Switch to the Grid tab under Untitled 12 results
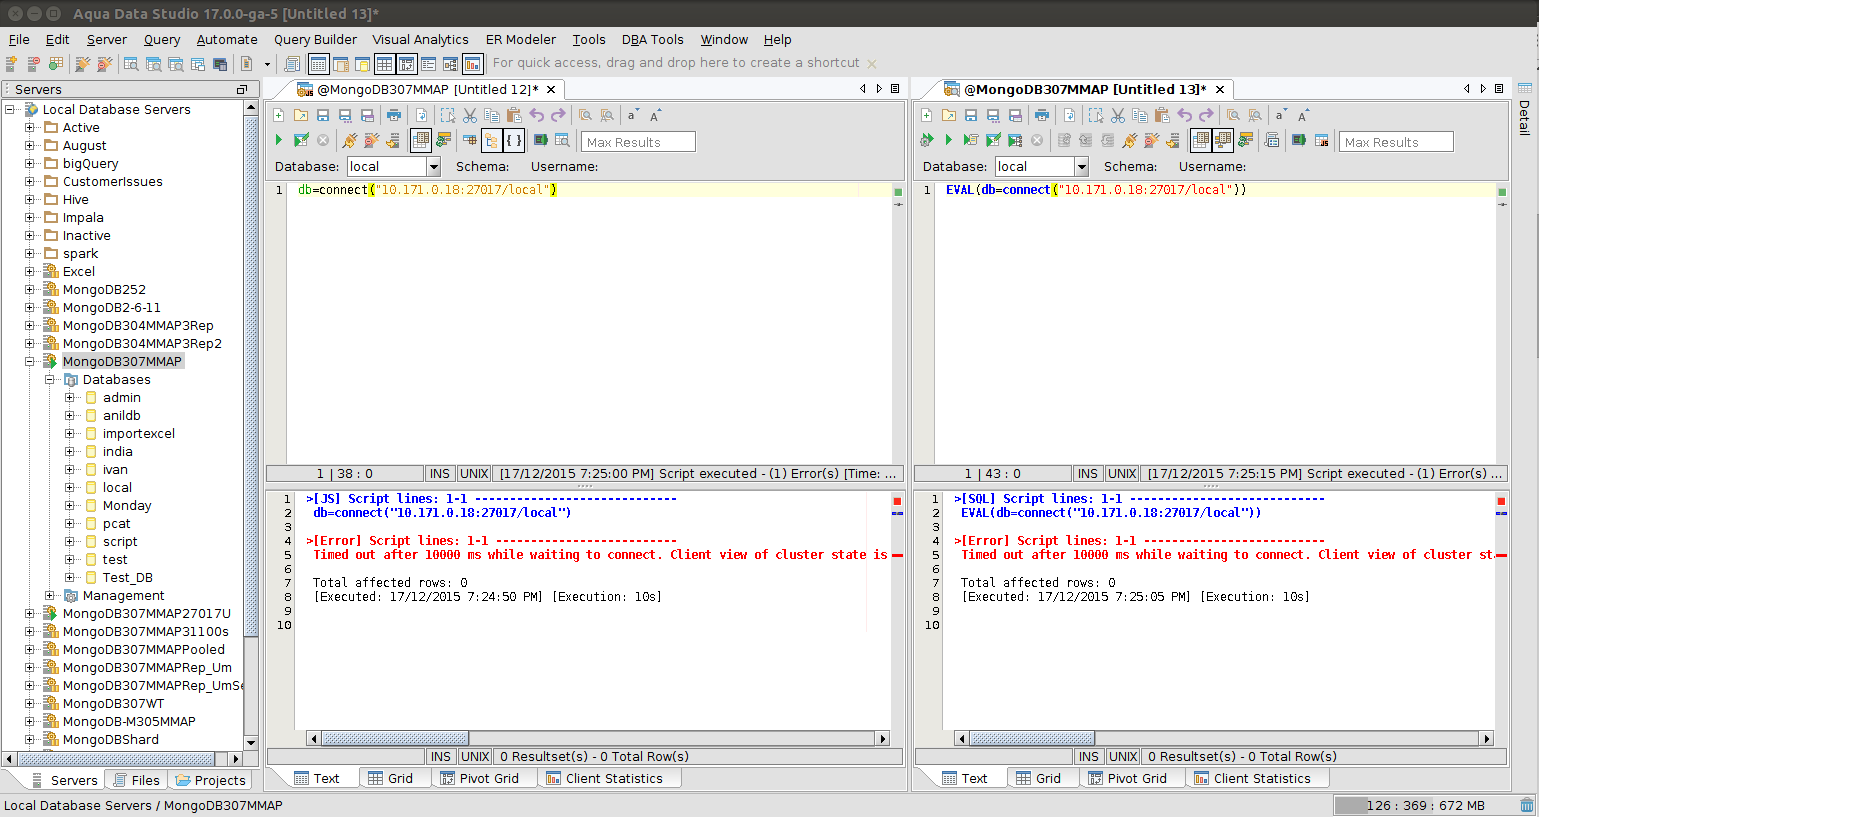1865x817 pixels. tap(391, 779)
